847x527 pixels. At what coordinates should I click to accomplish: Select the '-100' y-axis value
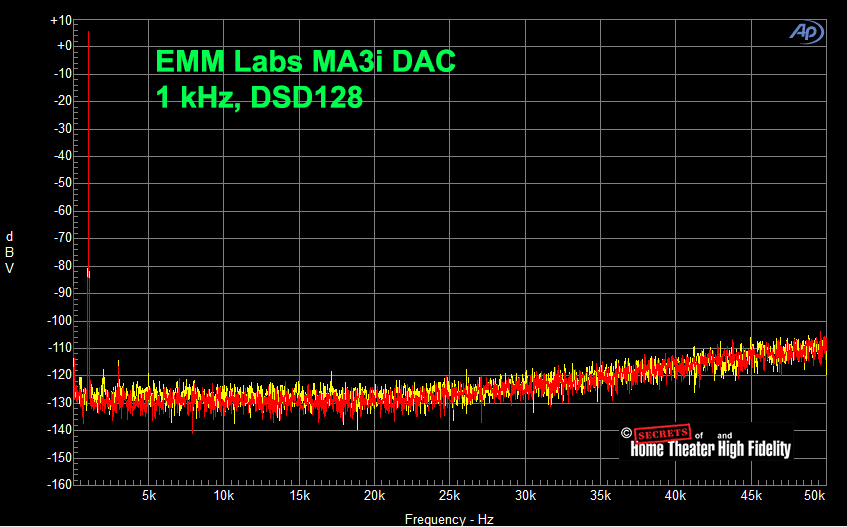[59, 321]
